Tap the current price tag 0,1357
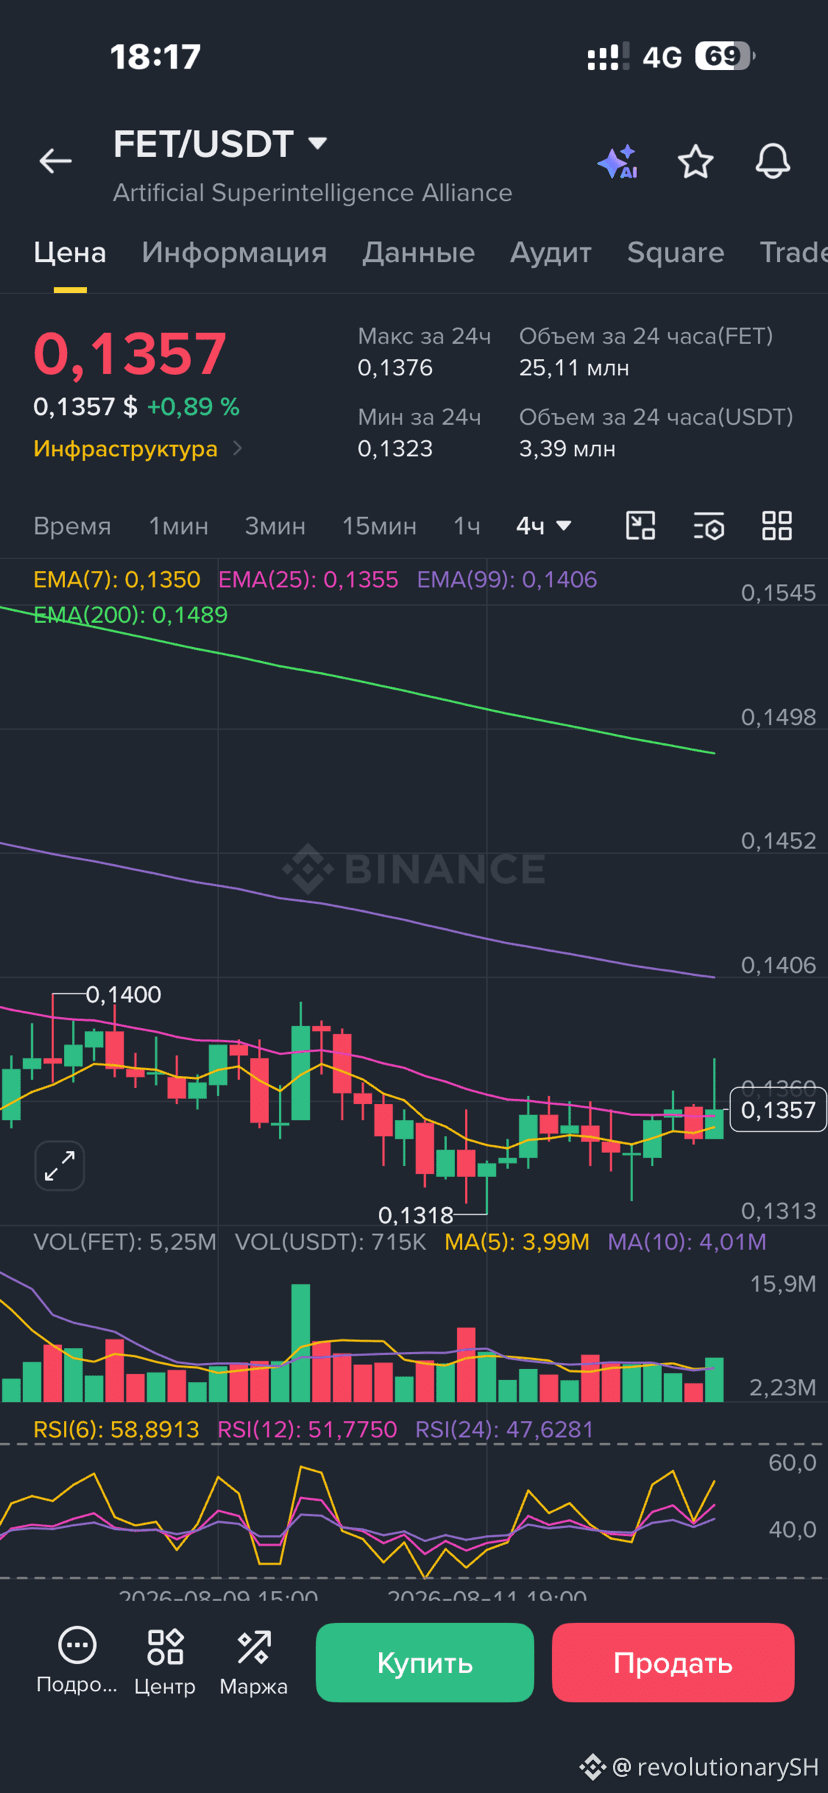This screenshot has width=828, height=1793. (x=778, y=1110)
